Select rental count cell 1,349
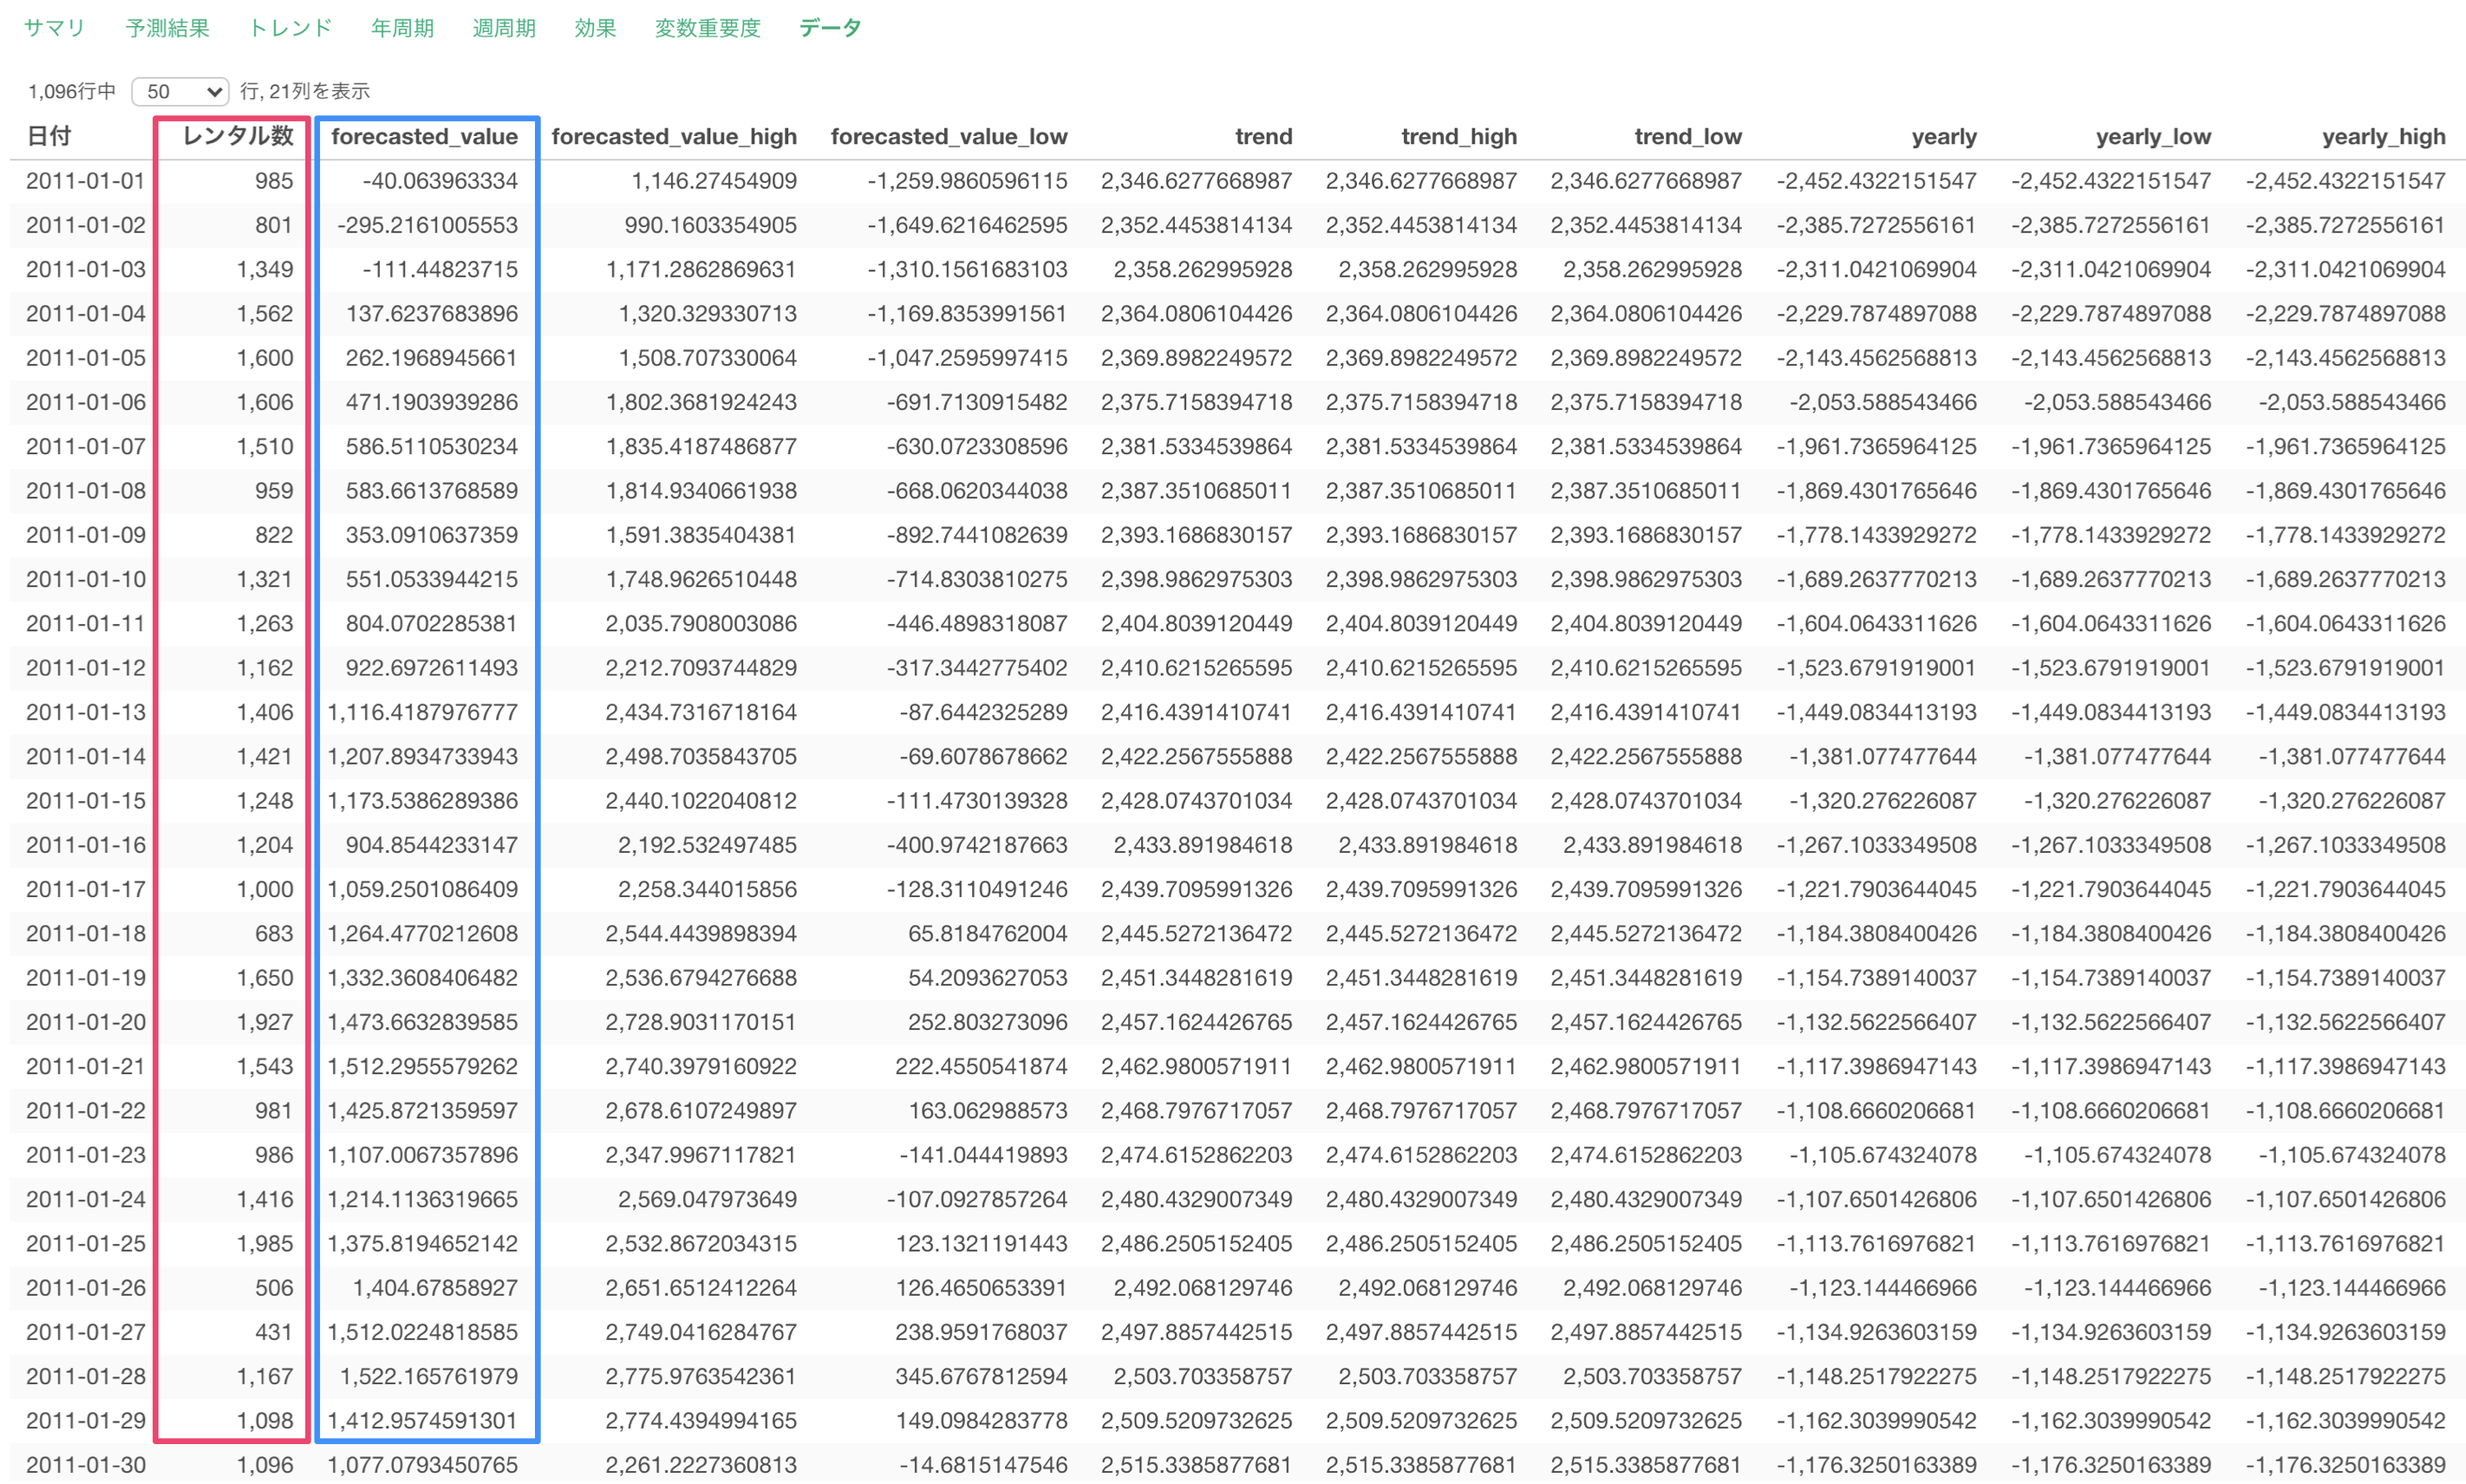Image resolution: width=2466 pixels, height=1484 pixels. pyautogui.click(x=265, y=269)
